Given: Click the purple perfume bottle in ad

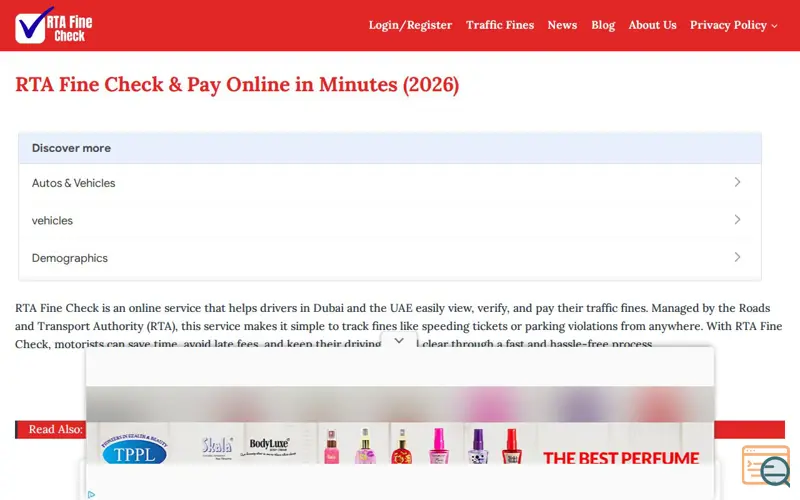Looking at the screenshot, I should [478, 446].
